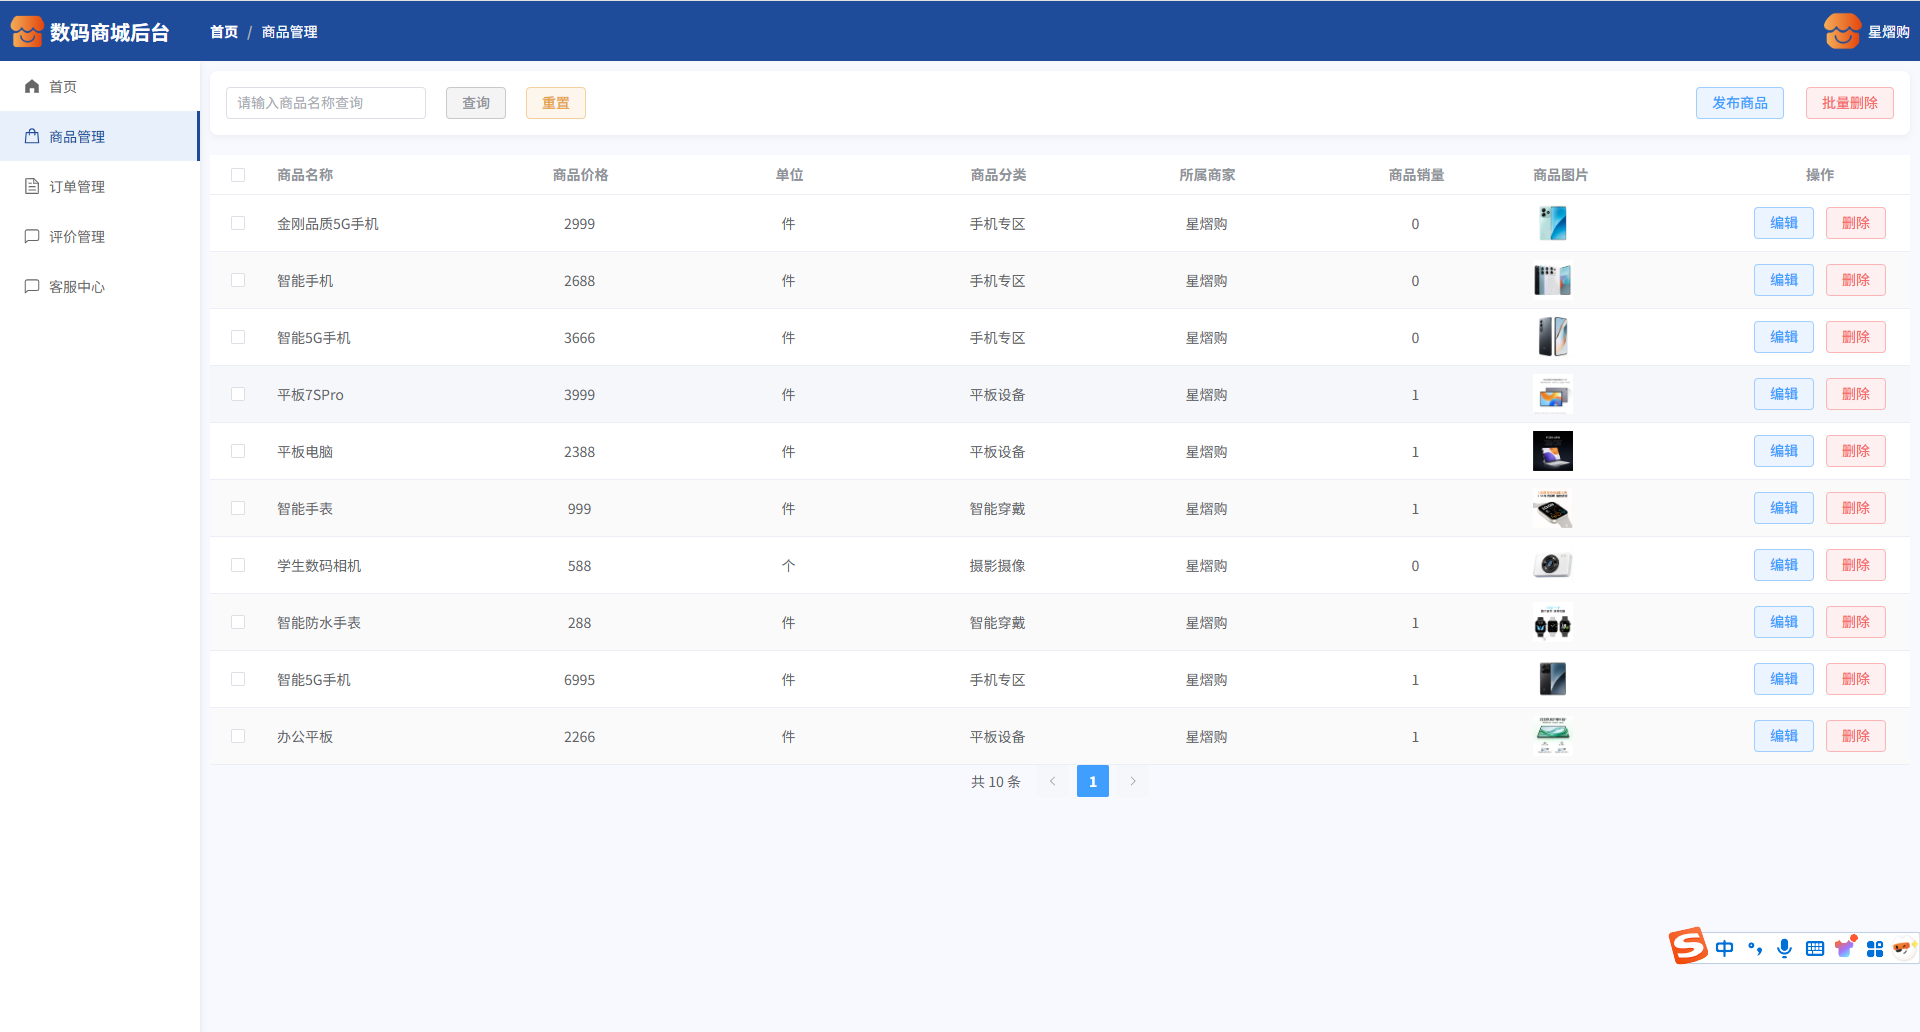This screenshot has width=1920, height=1032.
Task: Click the shop logo icon beside 数码商城后台
Action: tap(27, 32)
